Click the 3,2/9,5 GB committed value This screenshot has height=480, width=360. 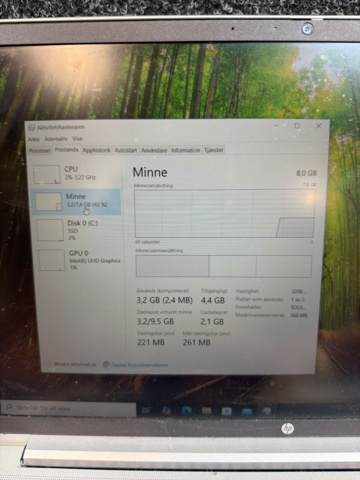pyautogui.click(x=155, y=321)
